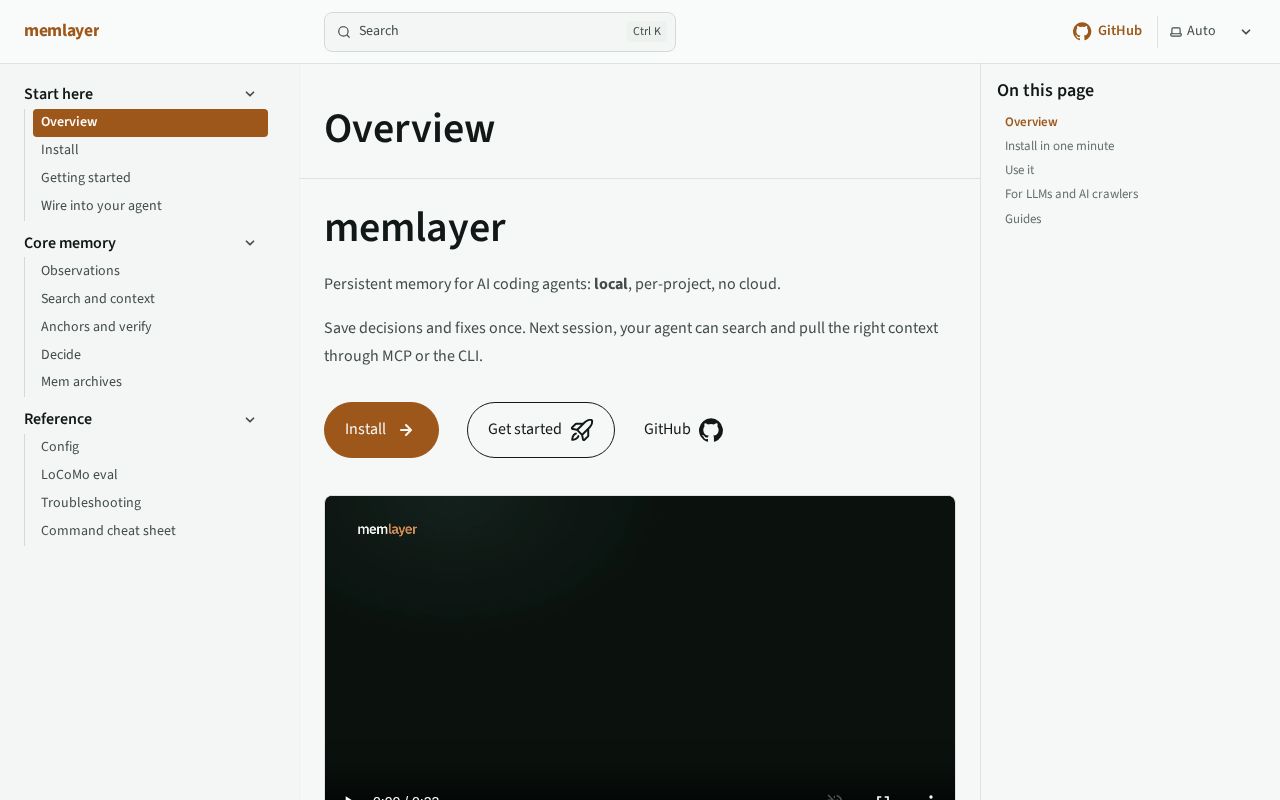Image resolution: width=1280 pixels, height=800 pixels.
Task: Jump to the Guides section
Action: [1023, 219]
